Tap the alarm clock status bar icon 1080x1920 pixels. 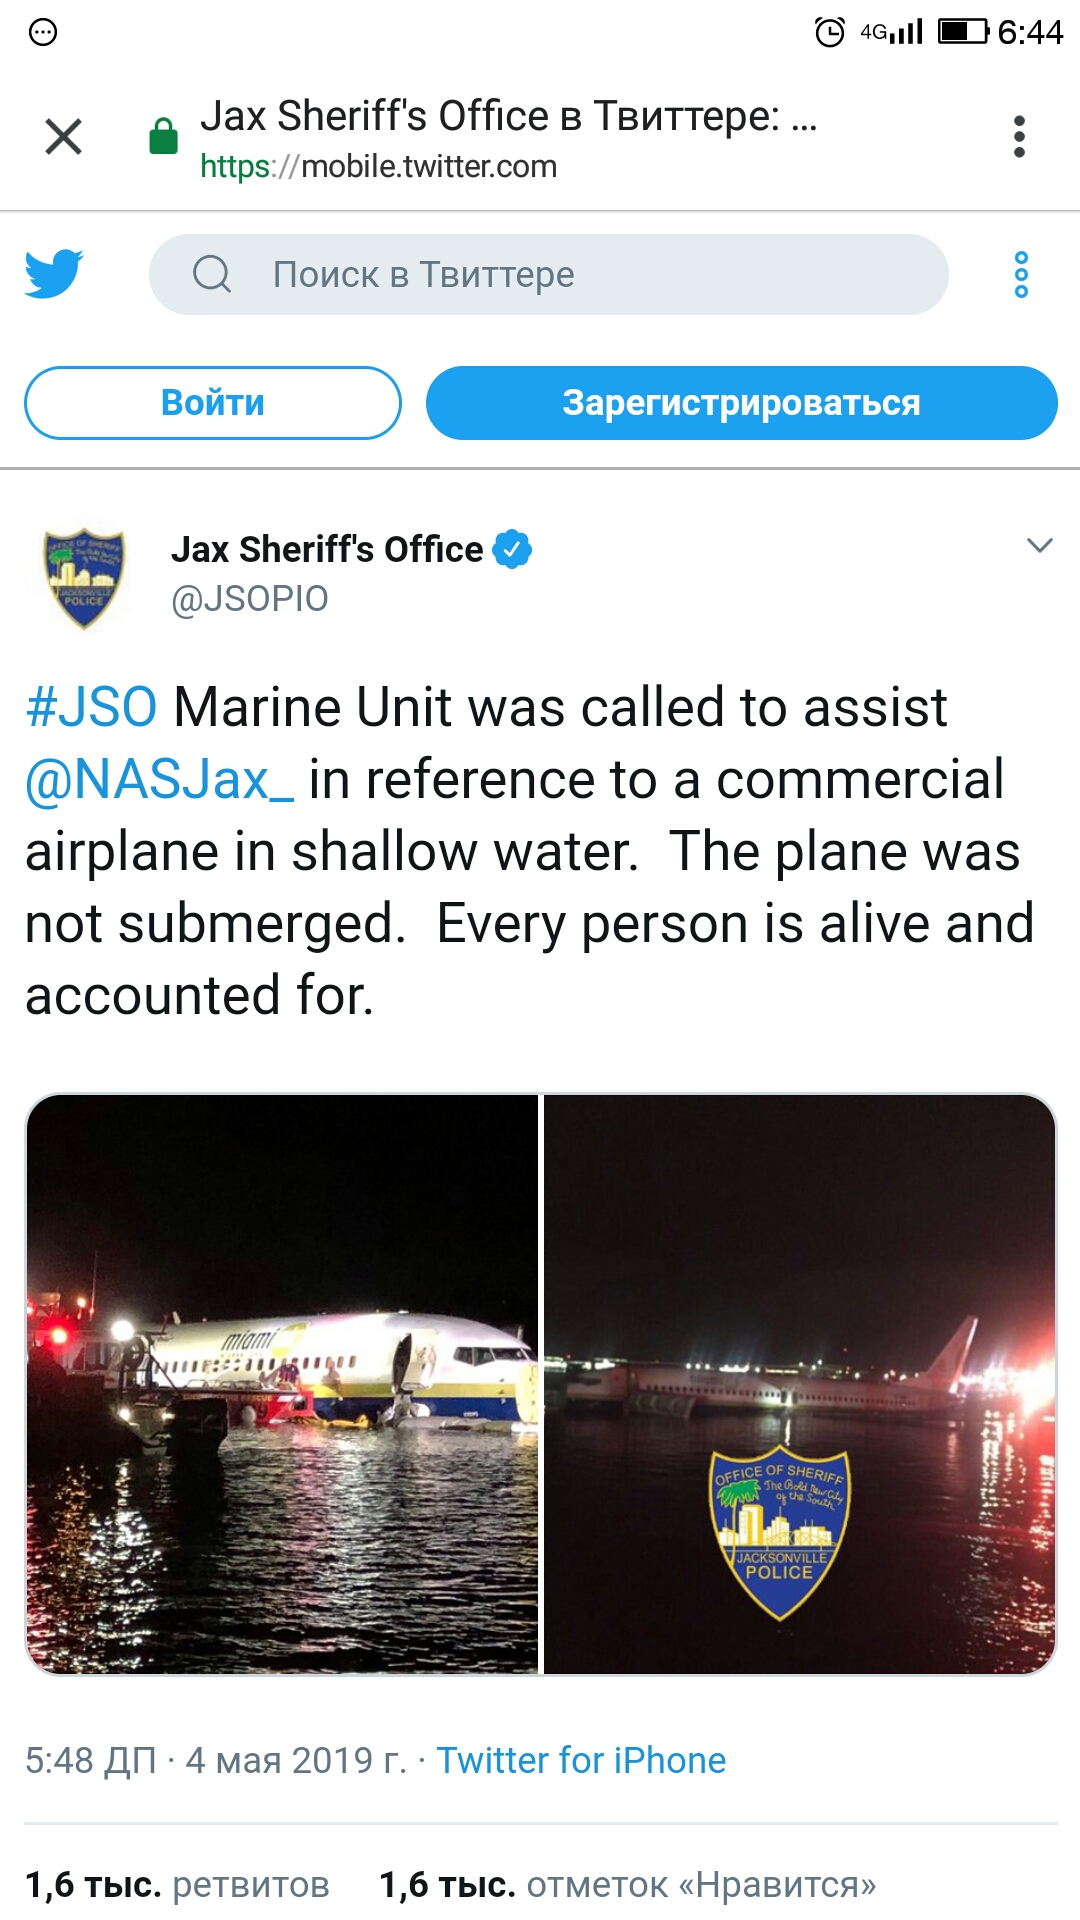(830, 32)
